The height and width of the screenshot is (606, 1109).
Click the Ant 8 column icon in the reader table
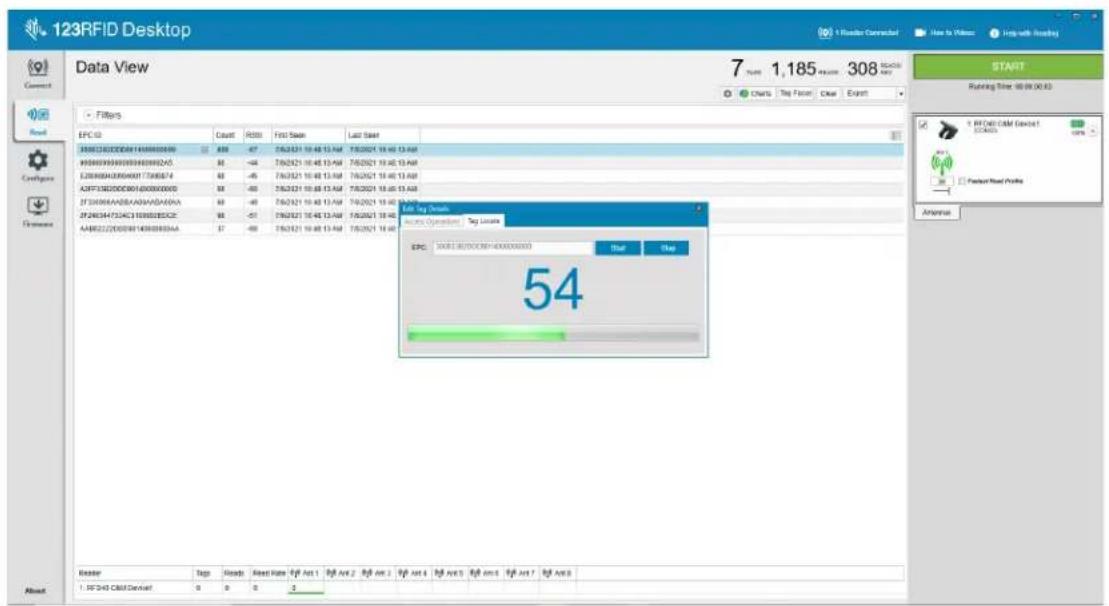pos(547,573)
